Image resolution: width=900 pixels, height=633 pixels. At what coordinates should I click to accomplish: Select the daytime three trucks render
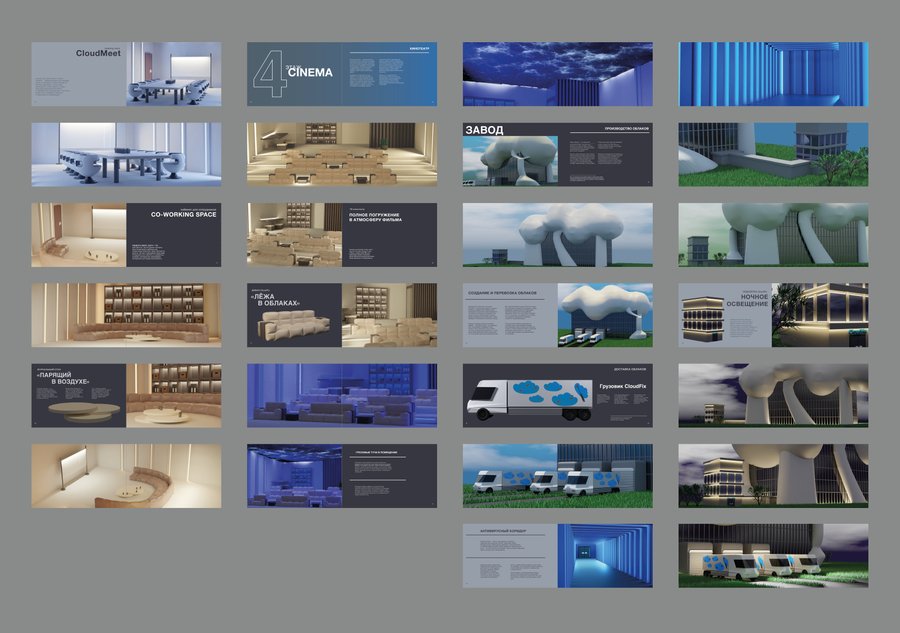(x=558, y=476)
